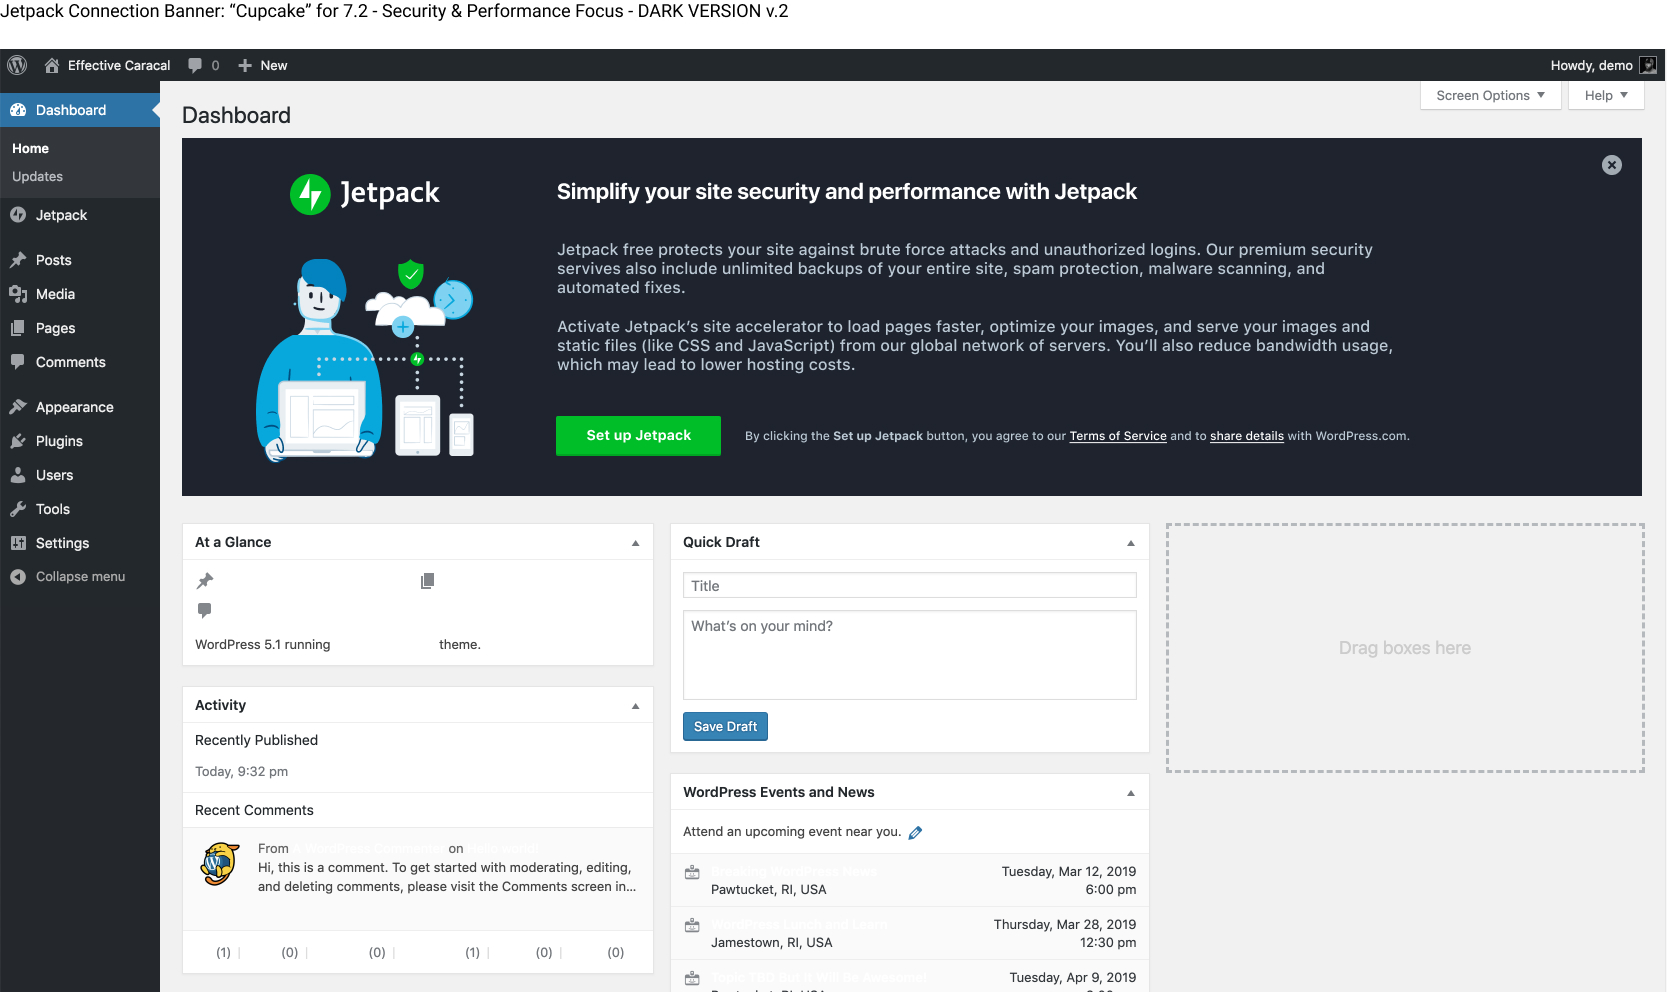Dismiss the Jetpack banner with close icon
Viewport: 1667px width, 992px height.
click(1612, 165)
